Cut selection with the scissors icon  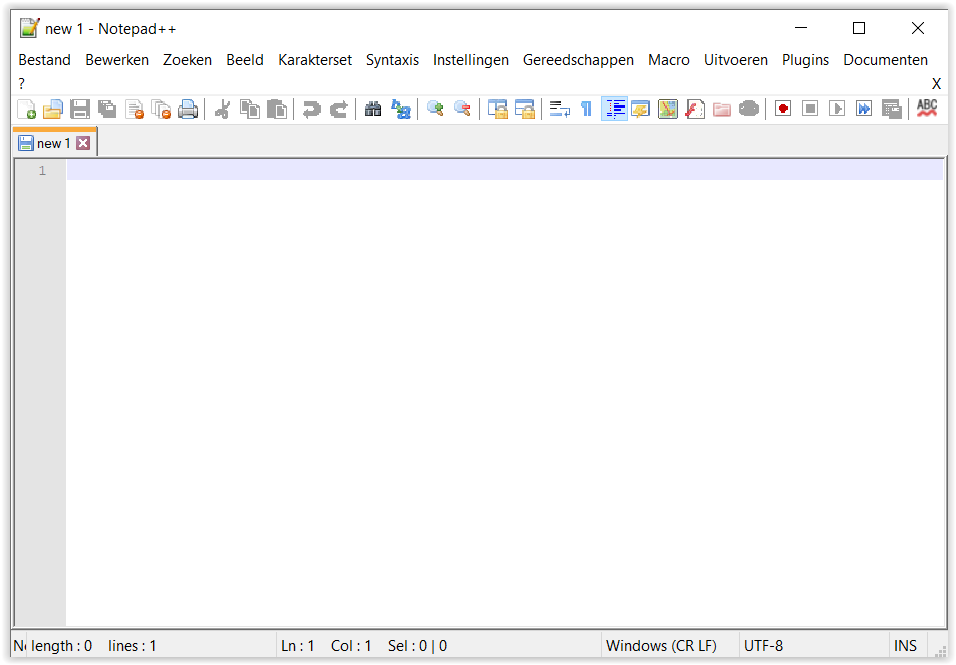click(x=223, y=109)
